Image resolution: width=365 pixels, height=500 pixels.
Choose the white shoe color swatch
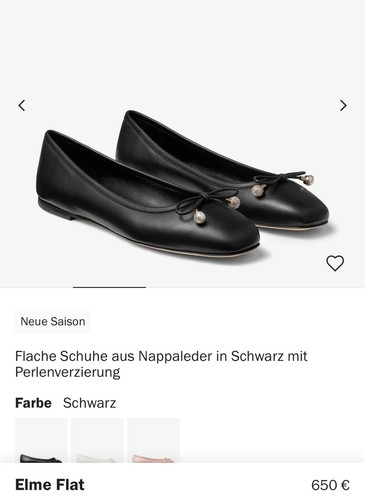(97, 440)
